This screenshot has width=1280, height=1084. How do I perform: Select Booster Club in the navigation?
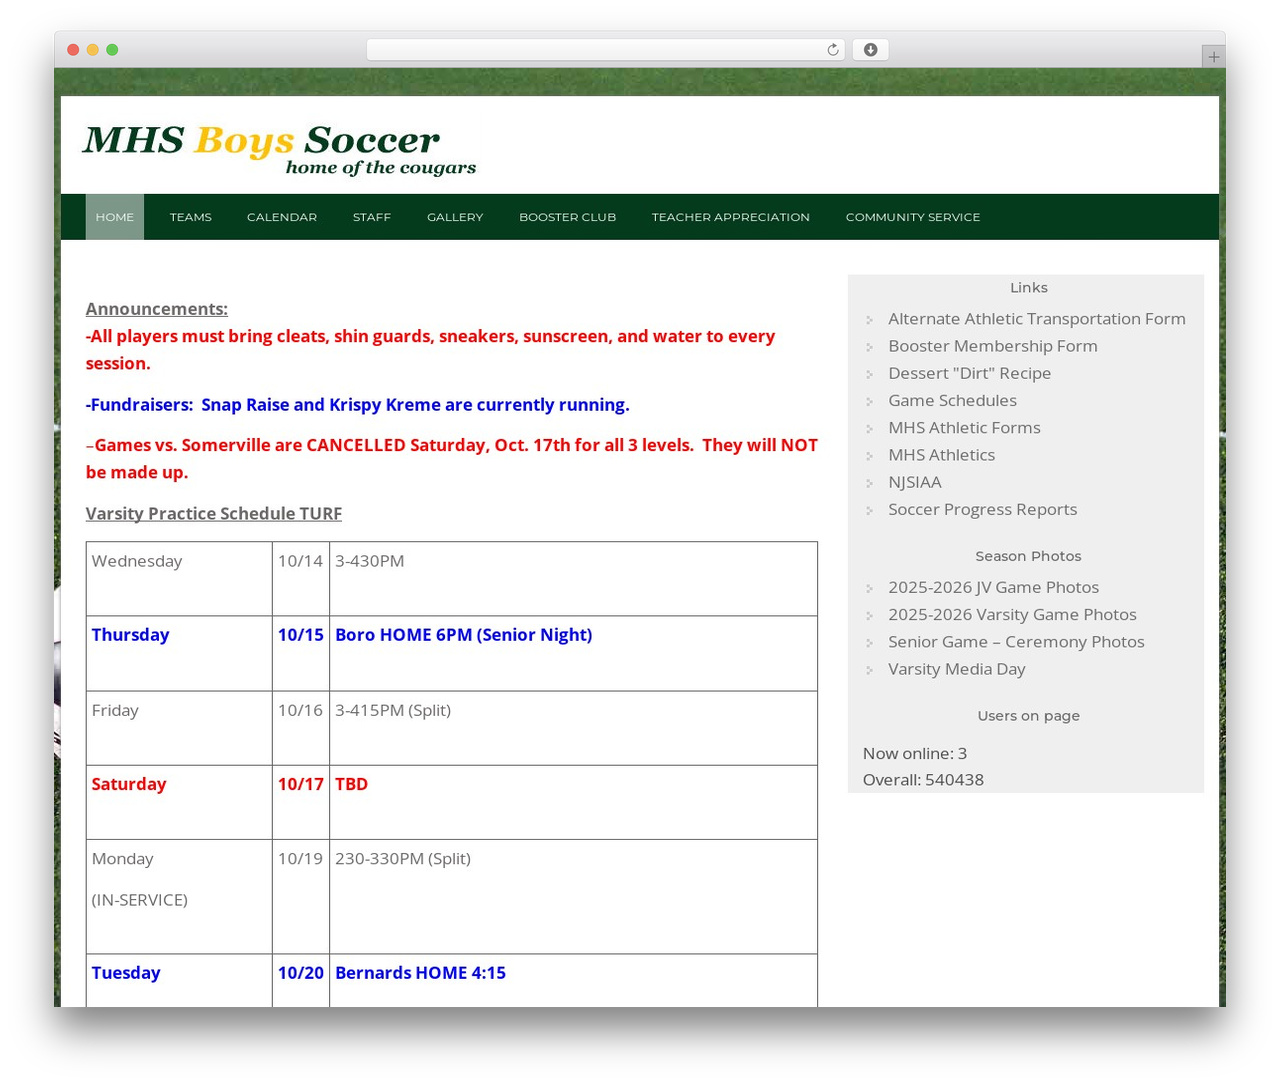pyautogui.click(x=567, y=217)
